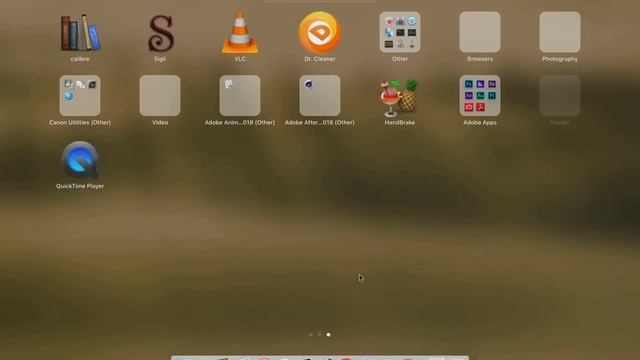Screen dimensions: 640x360
Task: Open the Other folder
Action: click(x=400, y=32)
